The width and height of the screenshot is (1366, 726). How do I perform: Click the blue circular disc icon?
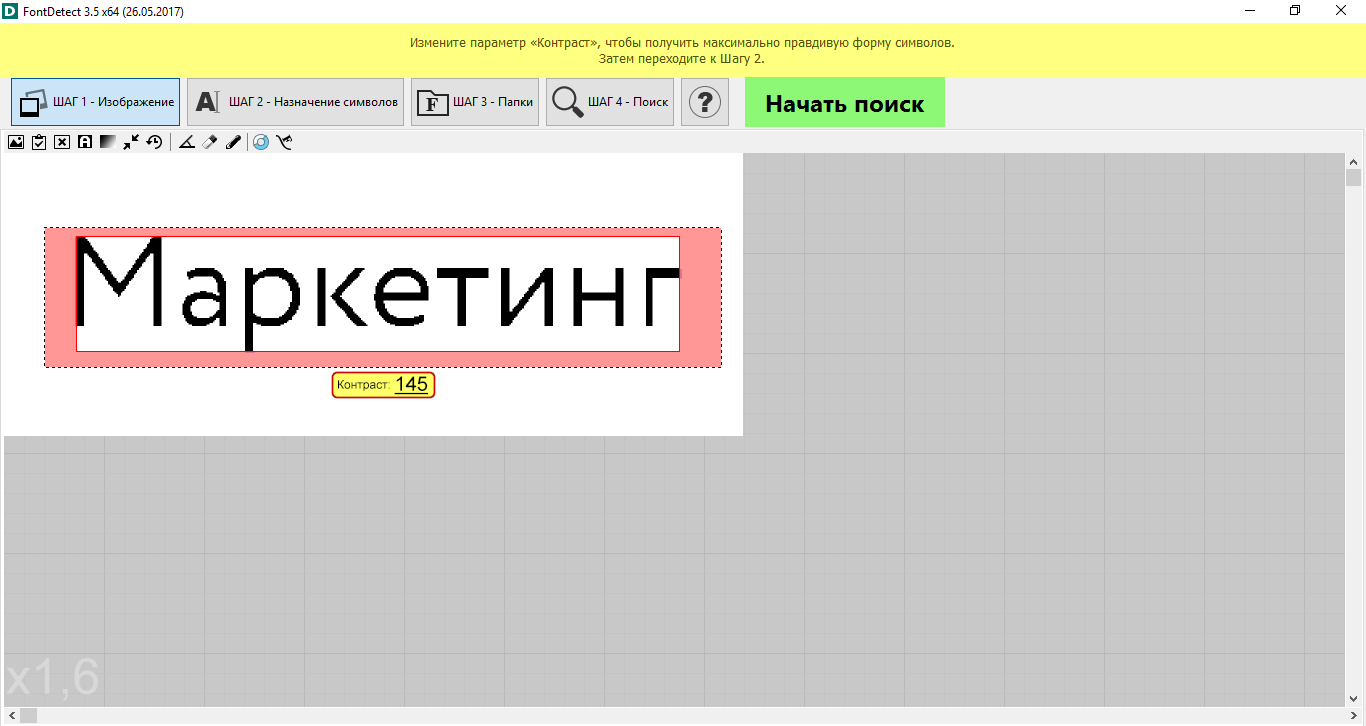tap(261, 142)
